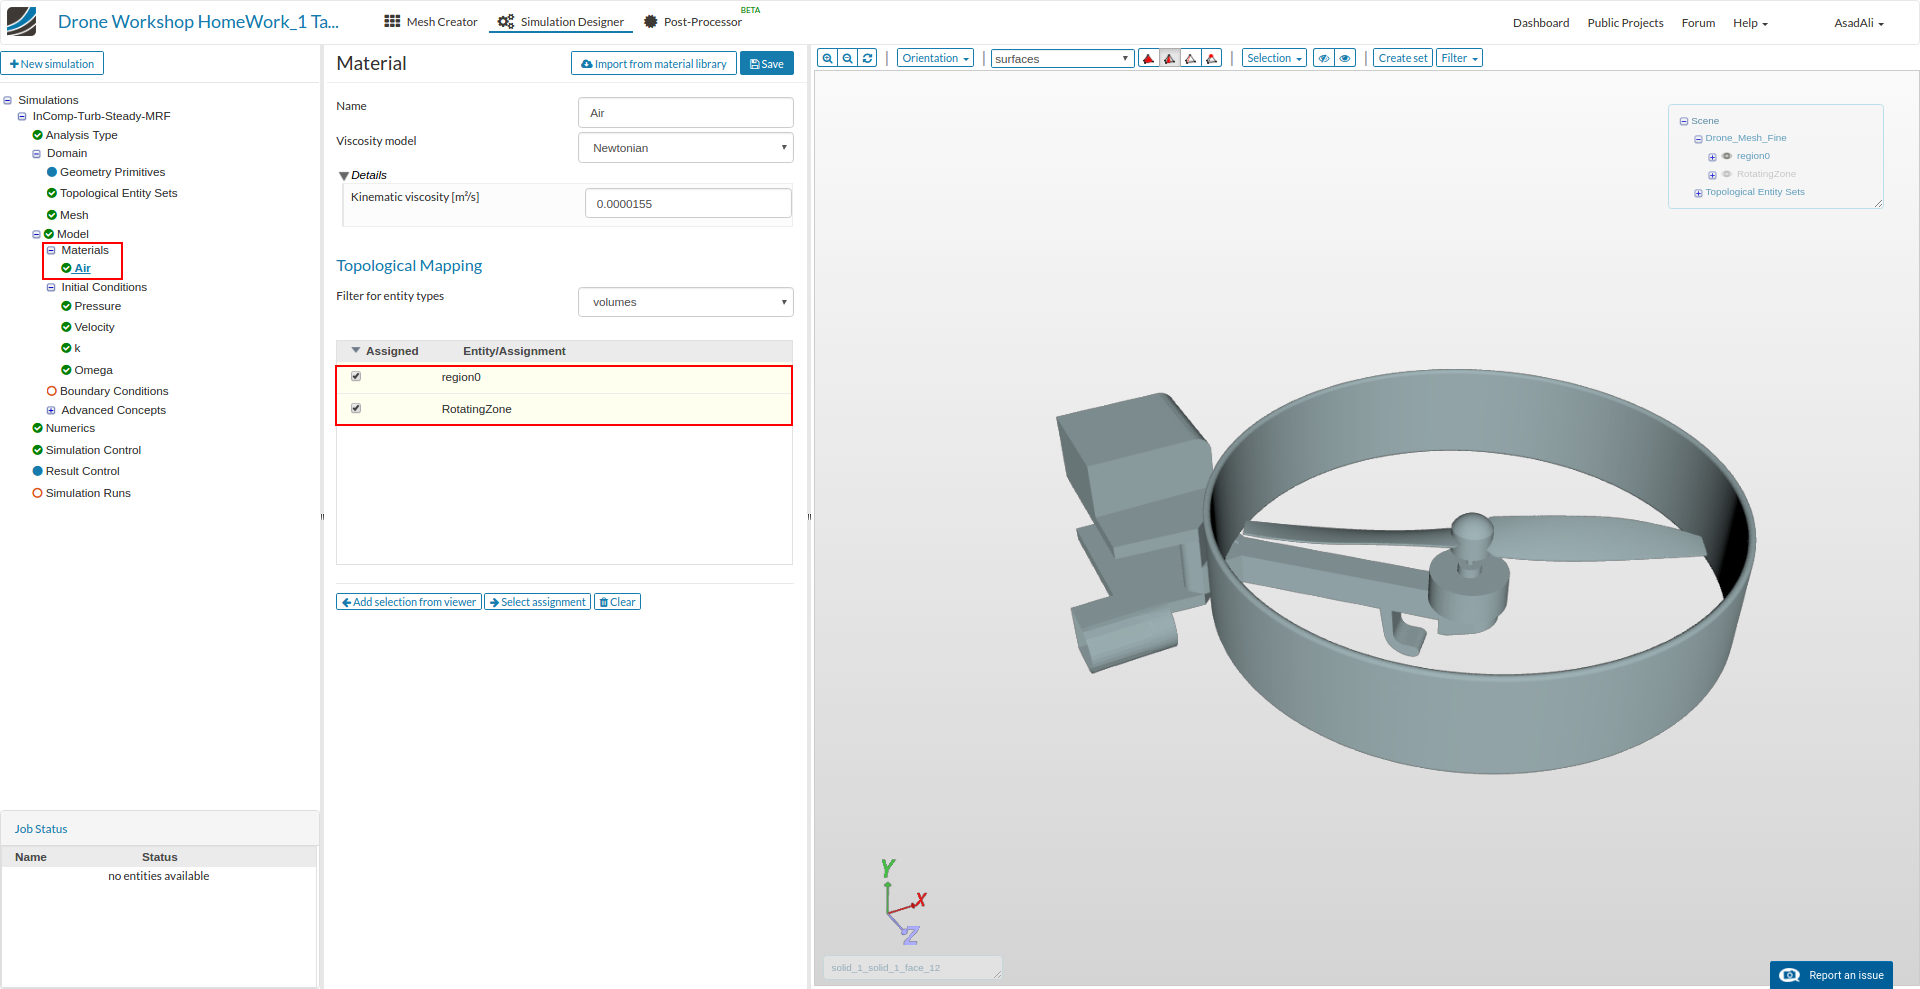Toggle RotatingZone visibility eye in scene tree

point(1727,174)
